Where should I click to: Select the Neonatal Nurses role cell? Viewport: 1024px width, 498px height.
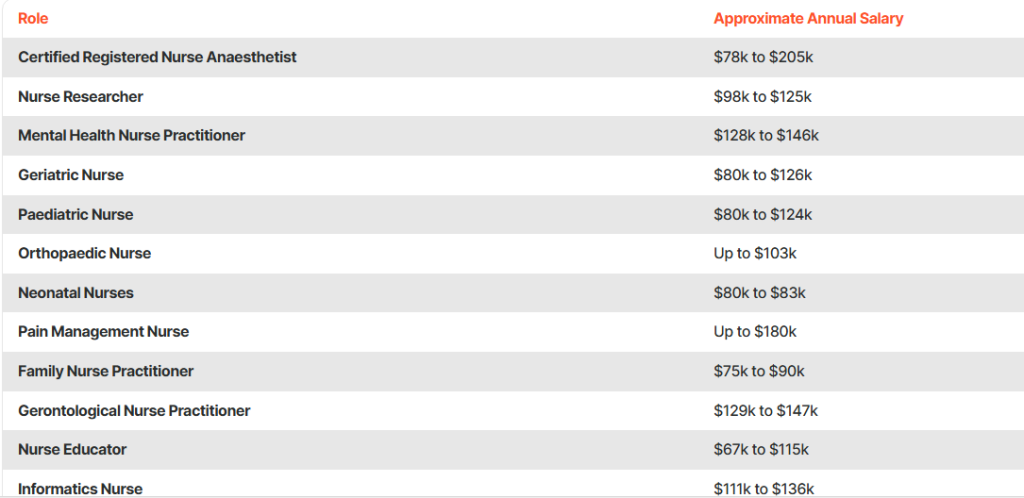75,292
